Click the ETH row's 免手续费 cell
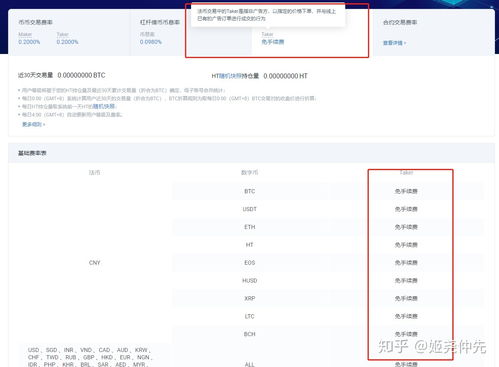Screen dimensions: 499x367 (x=406, y=227)
